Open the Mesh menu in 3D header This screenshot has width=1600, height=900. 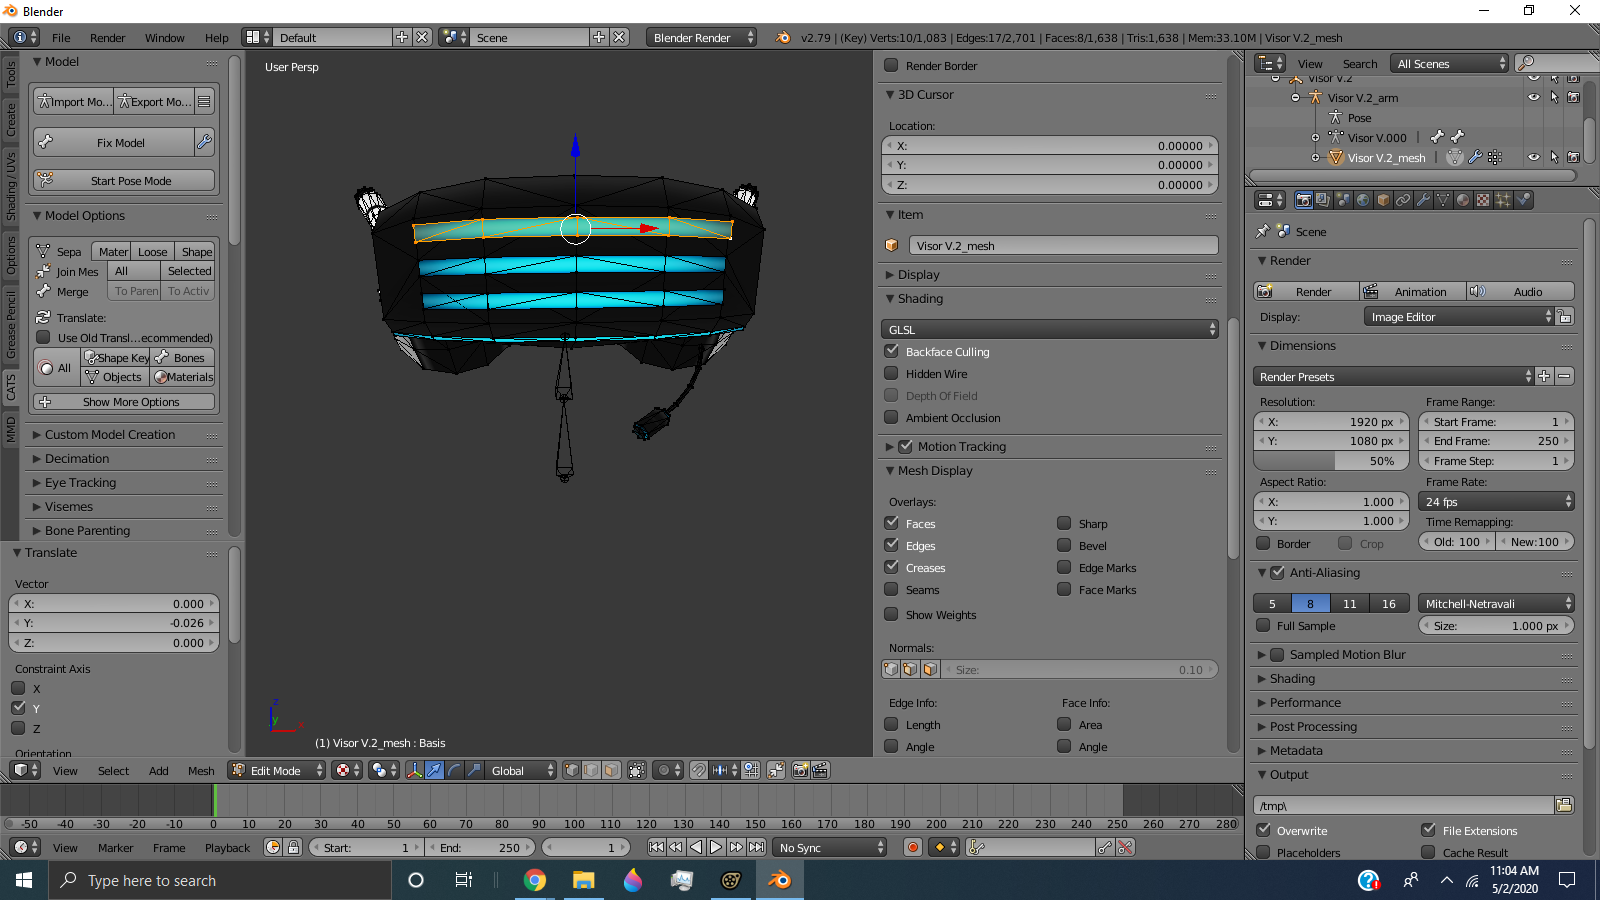pyautogui.click(x=201, y=770)
